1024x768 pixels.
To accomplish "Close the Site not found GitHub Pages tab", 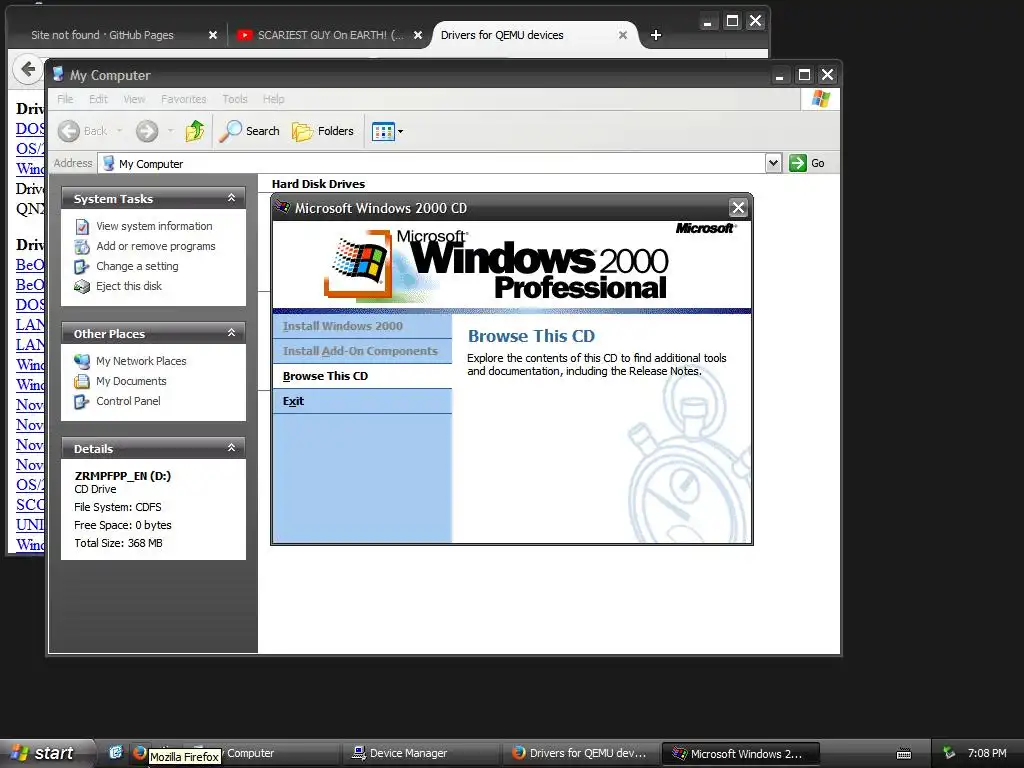I will tap(213, 35).
